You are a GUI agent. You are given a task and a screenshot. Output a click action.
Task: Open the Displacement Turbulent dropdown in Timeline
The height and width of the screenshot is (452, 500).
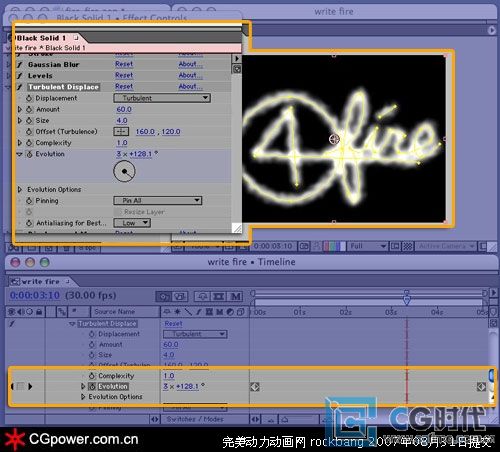pyautogui.click(x=195, y=334)
